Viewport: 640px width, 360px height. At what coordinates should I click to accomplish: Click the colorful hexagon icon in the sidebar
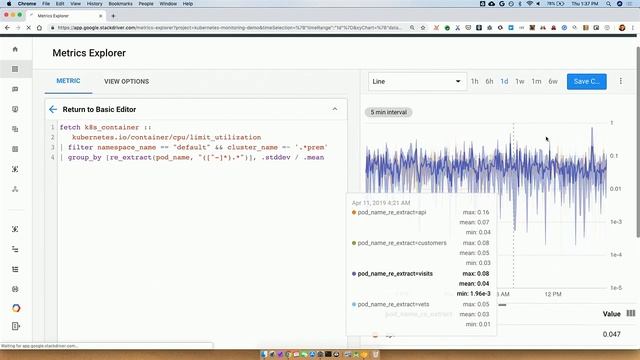point(16,308)
